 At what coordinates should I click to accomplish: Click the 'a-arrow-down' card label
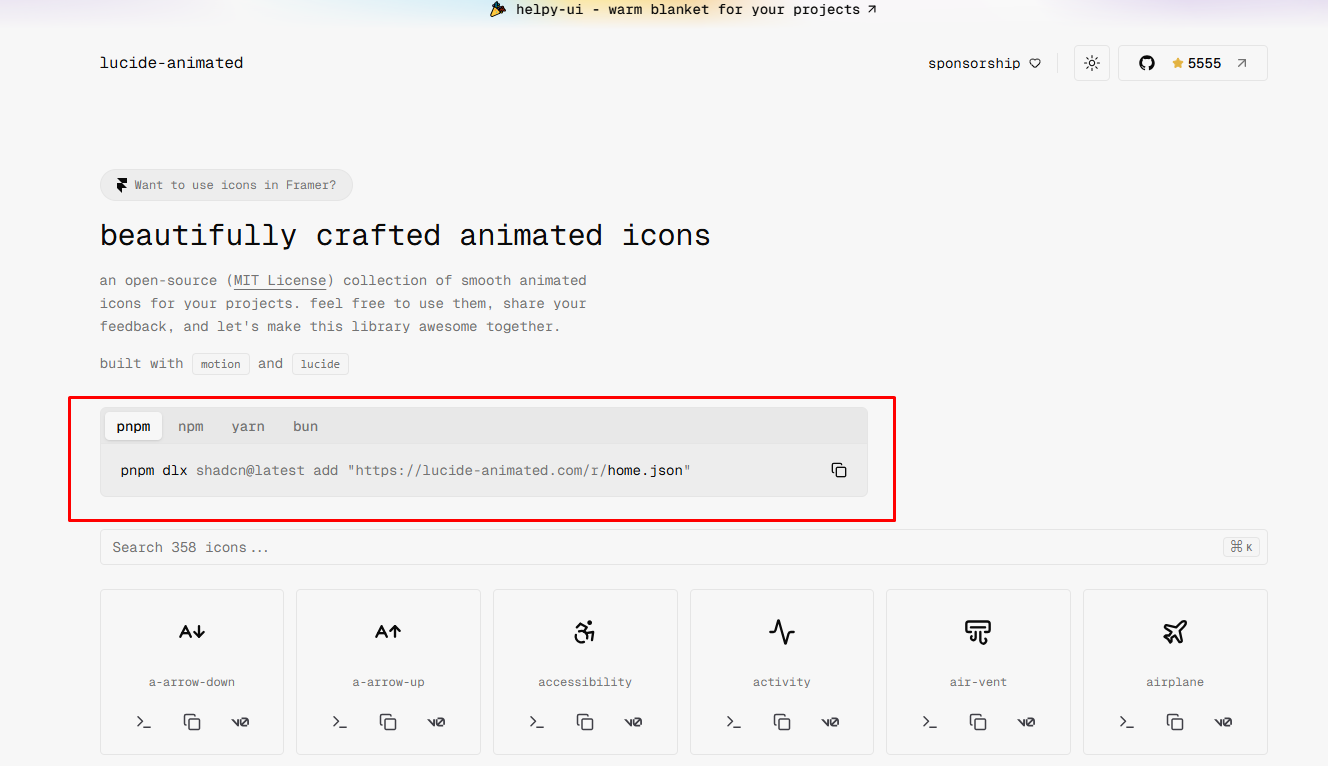click(192, 682)
